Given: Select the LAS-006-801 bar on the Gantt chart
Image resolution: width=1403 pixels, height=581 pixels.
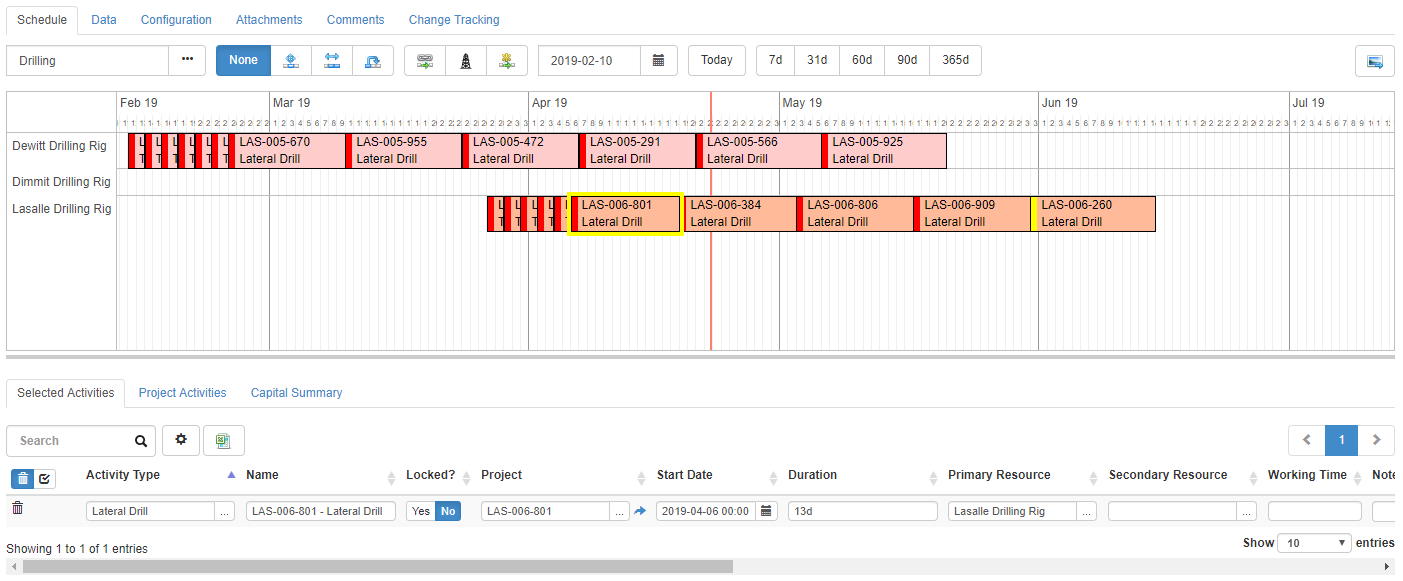Looking at the screenshot, I should click(x=625, y=213).
